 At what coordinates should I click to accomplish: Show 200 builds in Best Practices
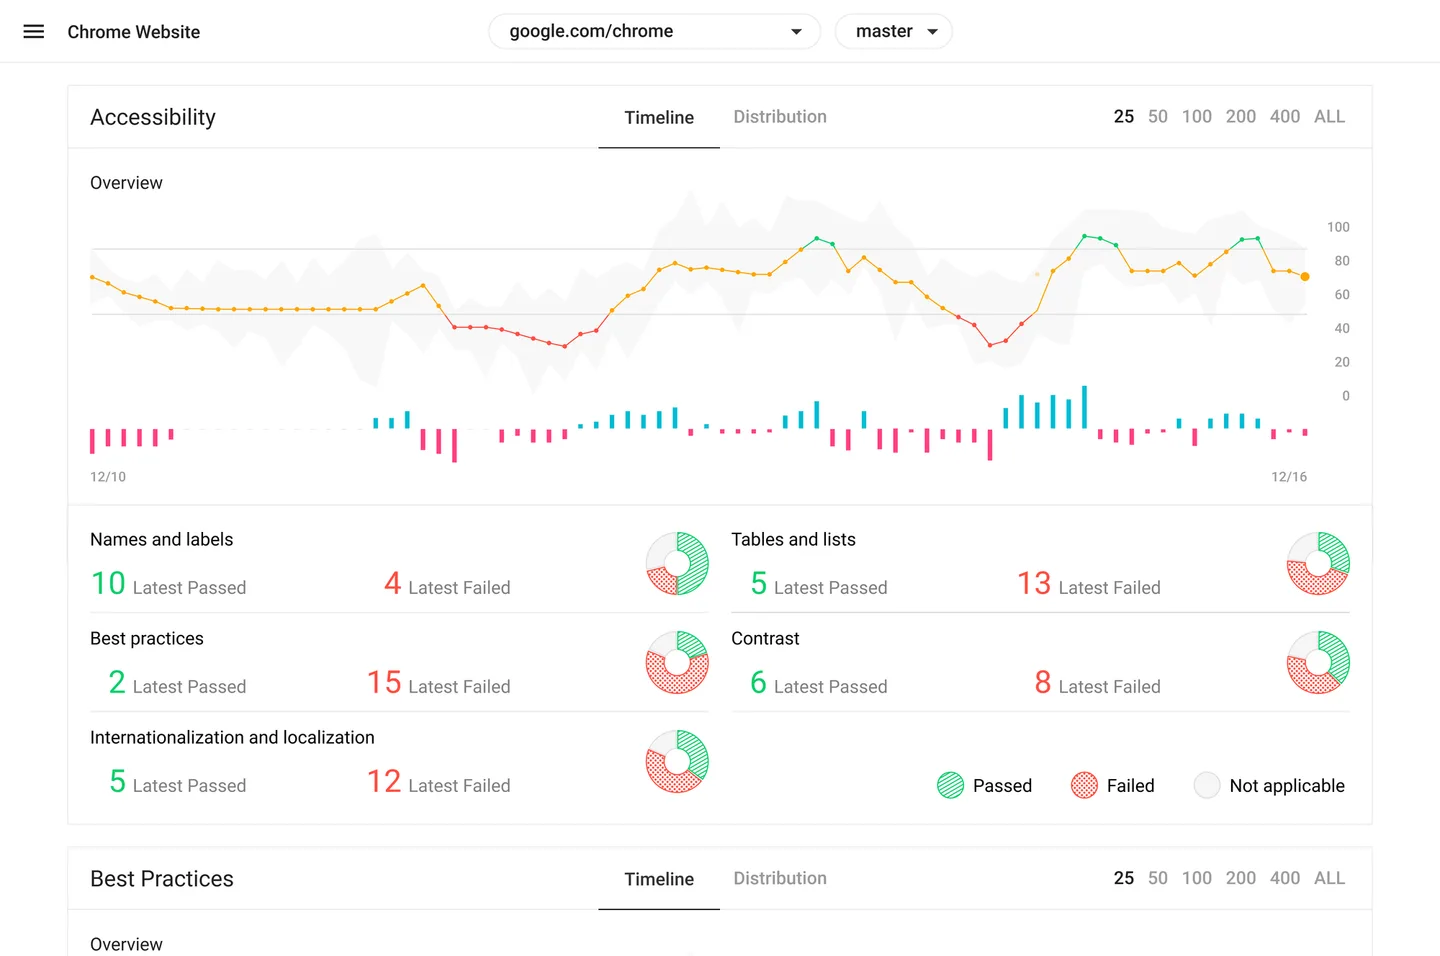[1241, 879]
